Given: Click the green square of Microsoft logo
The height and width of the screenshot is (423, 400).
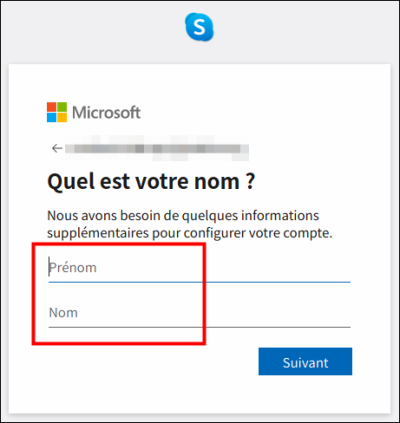Looking at the screenshot, I should coord(62,107).
